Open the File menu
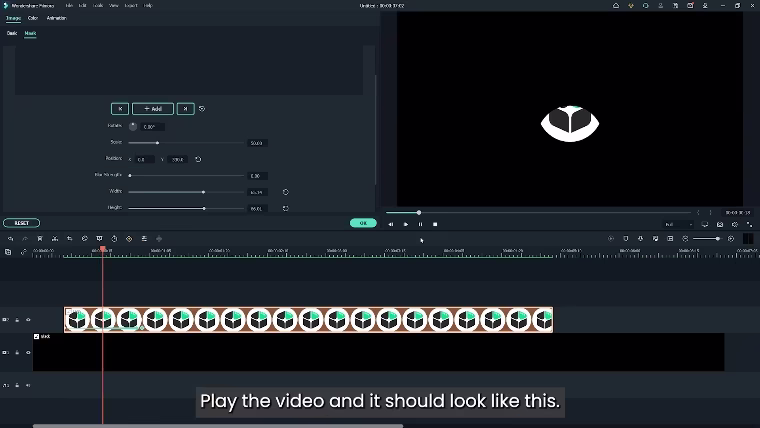 point(69,6)
